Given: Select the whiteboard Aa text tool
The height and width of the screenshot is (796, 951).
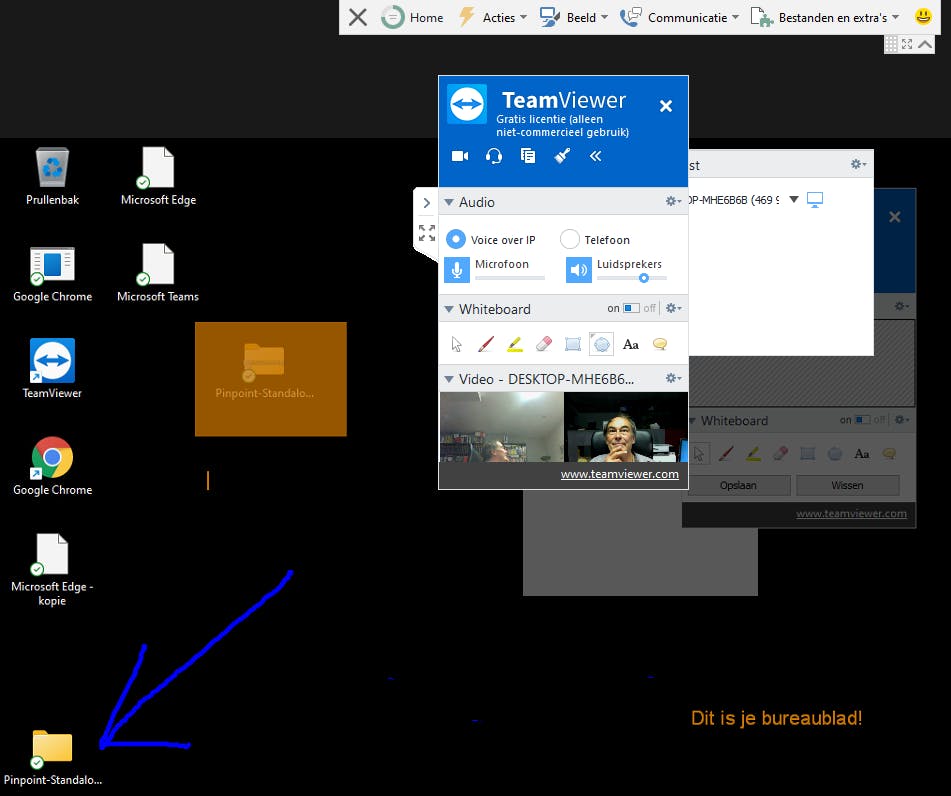Looking at the screenshot, I should click(631, 345).
